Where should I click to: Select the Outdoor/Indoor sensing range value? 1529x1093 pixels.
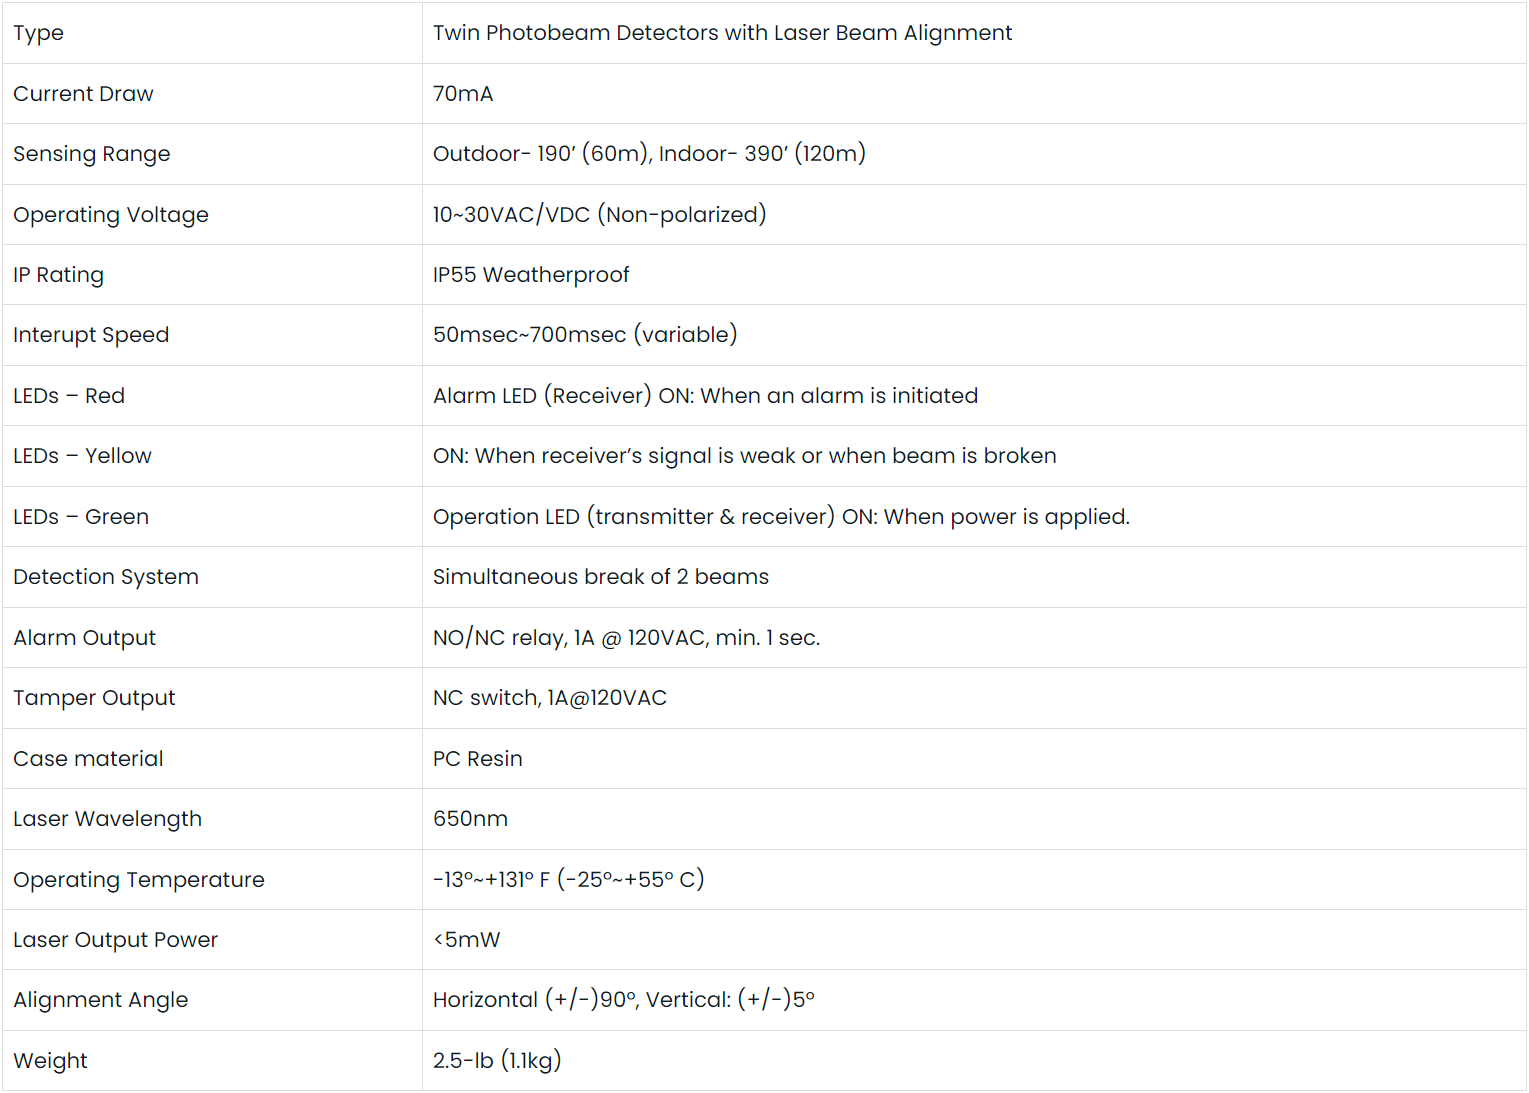[x=649, y=154]
